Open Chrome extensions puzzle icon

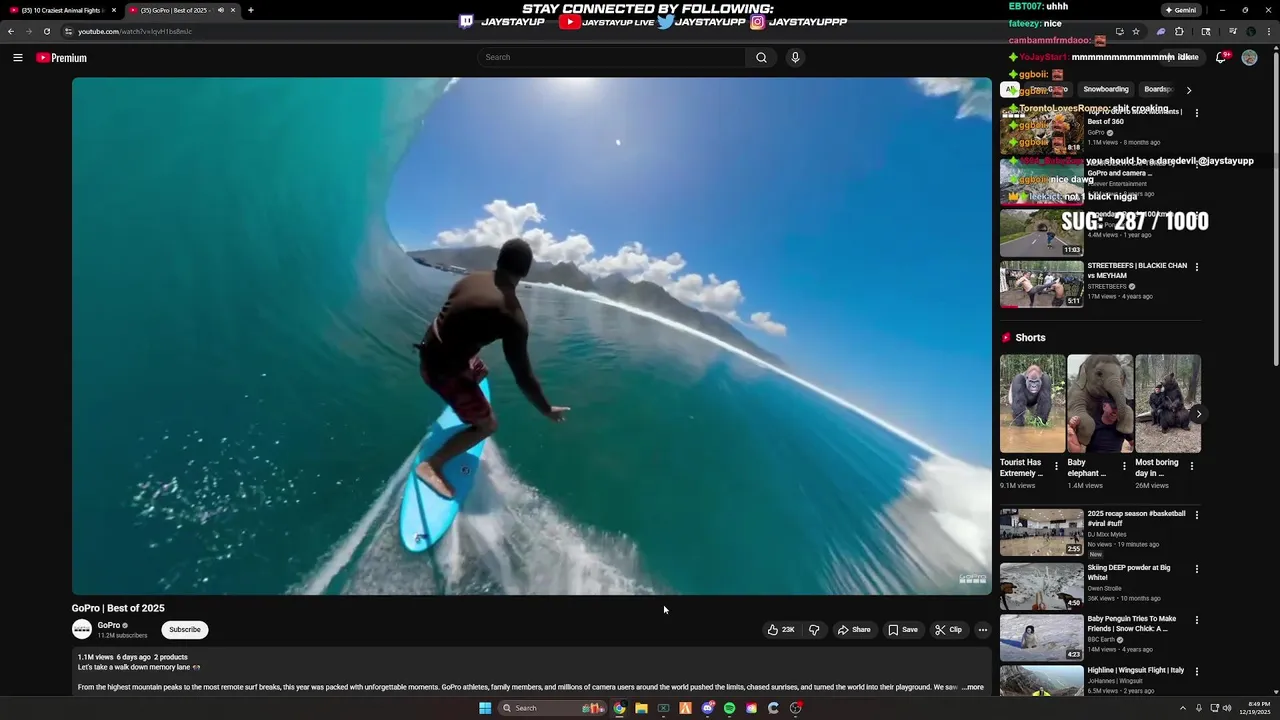pyautogui.click(x=1179, y=31)
